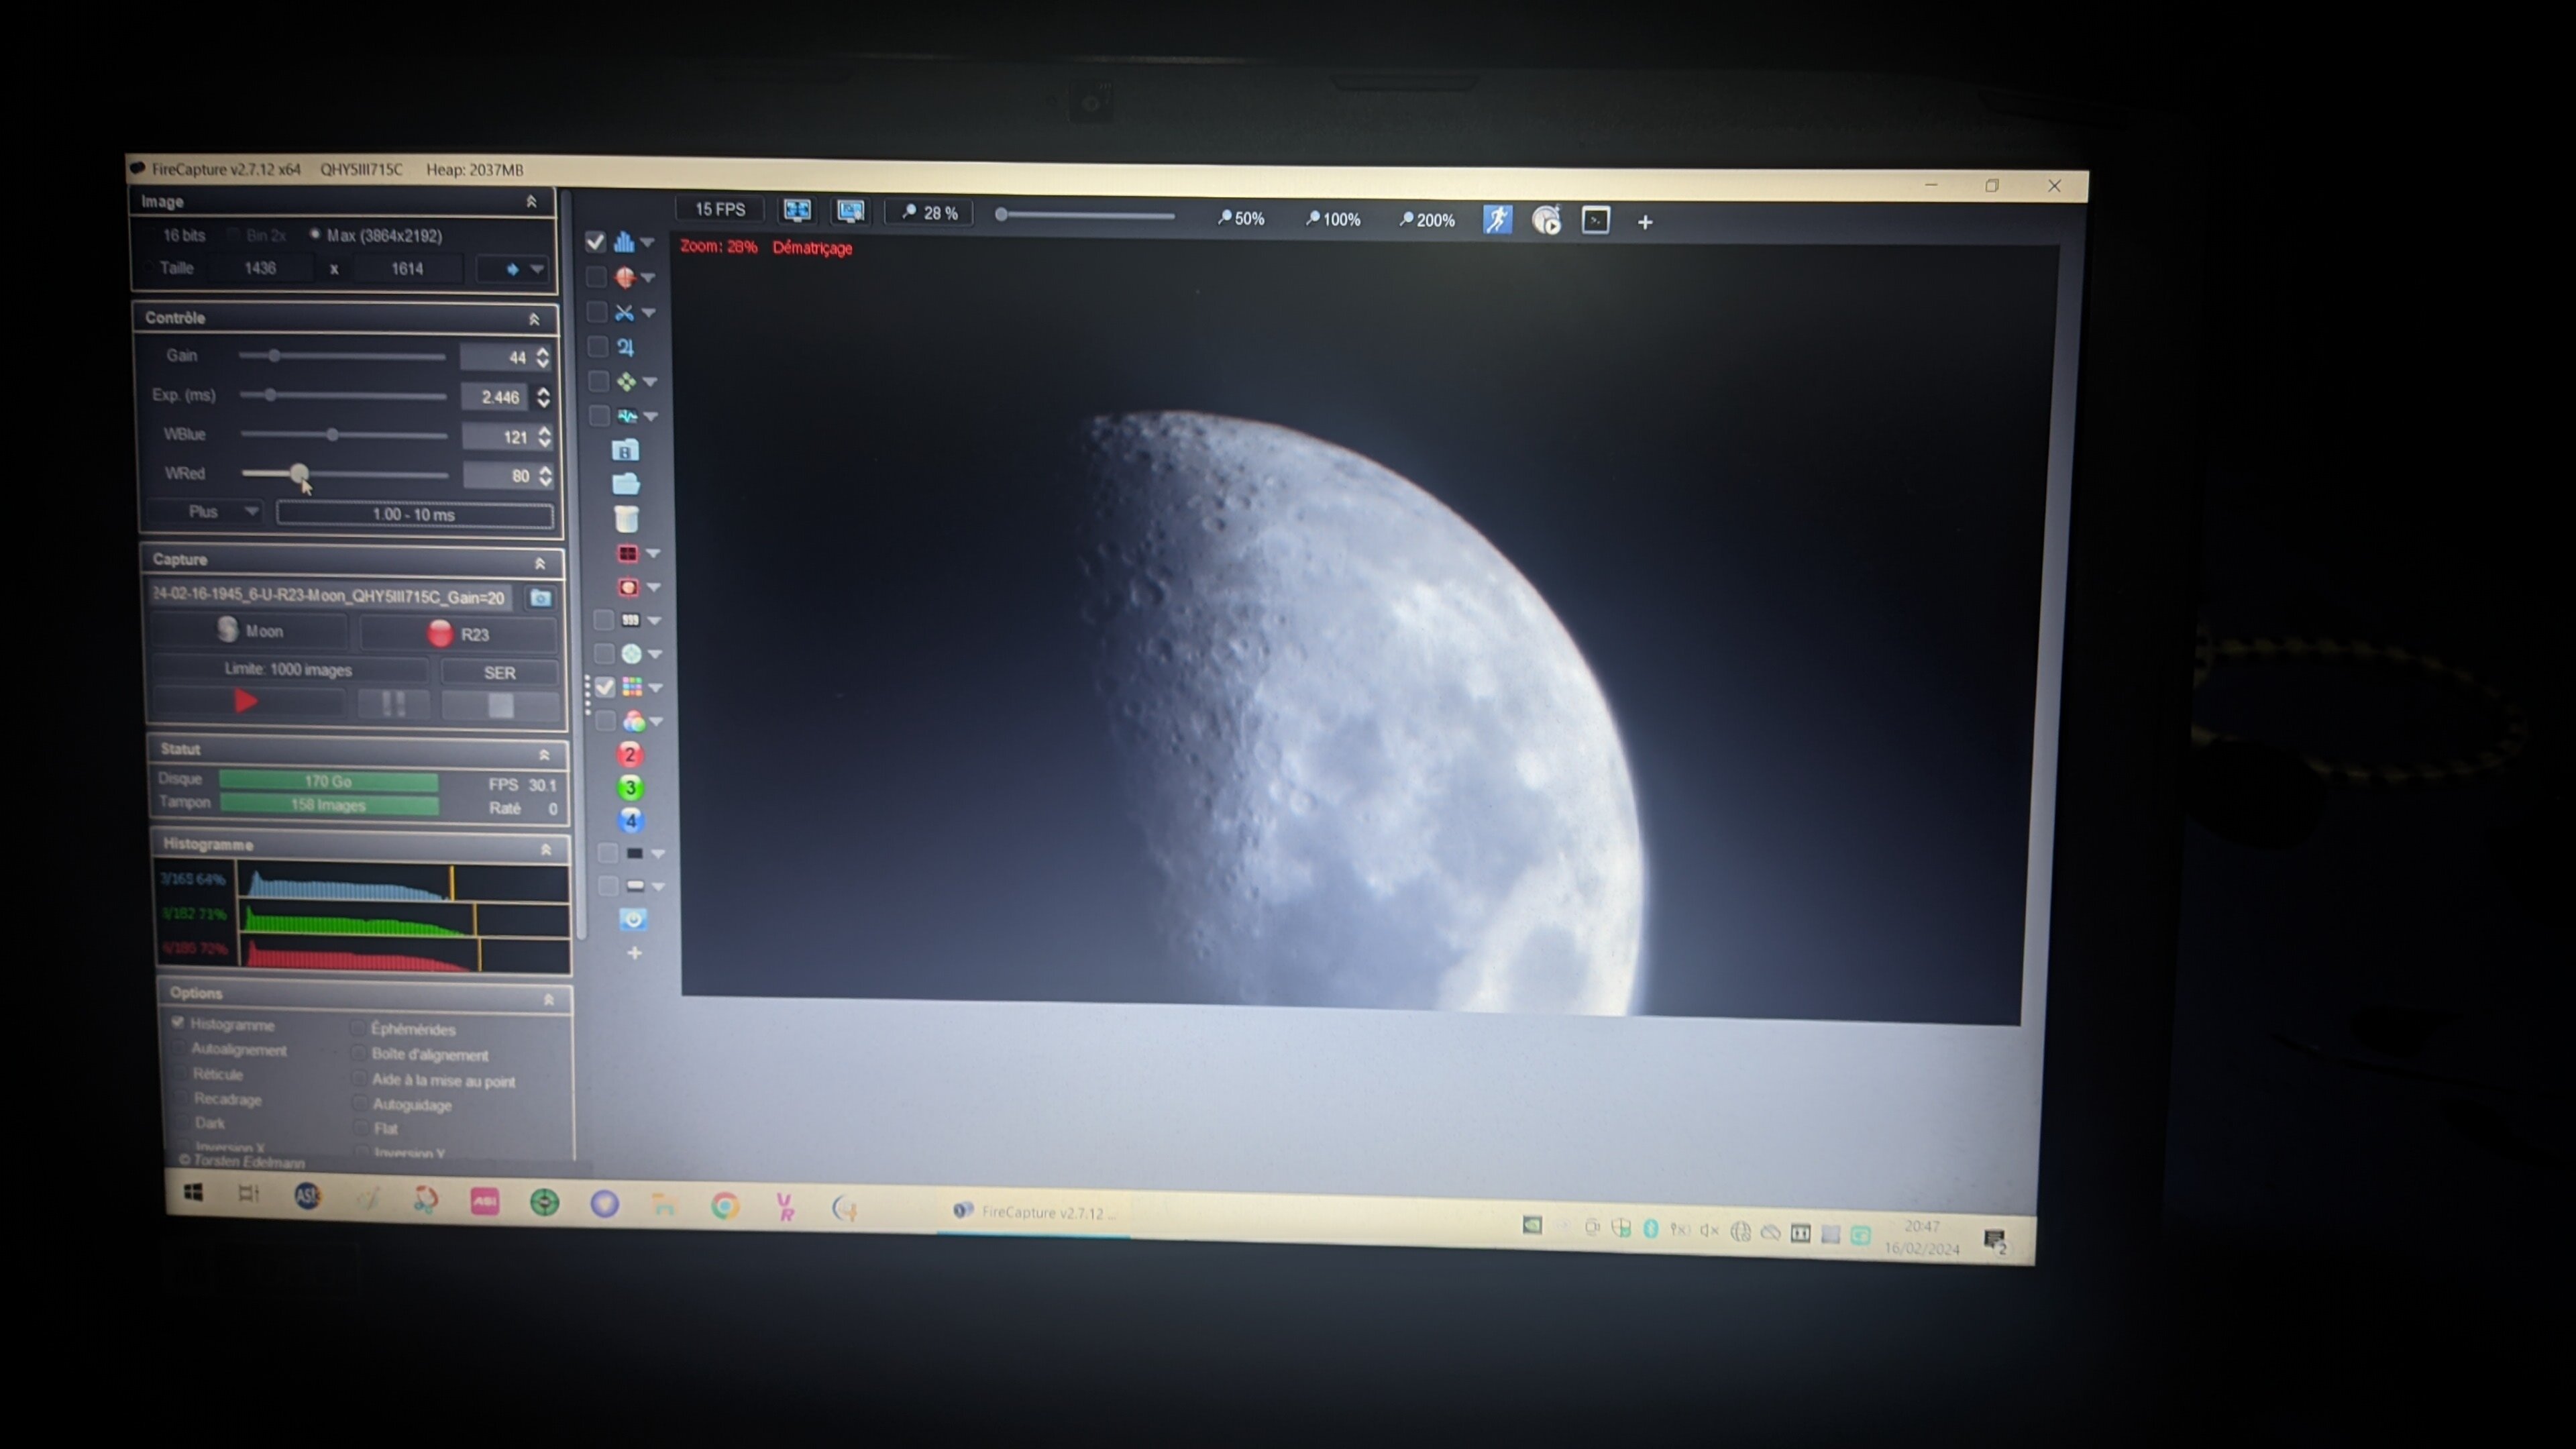This screenshot has height=1449, width=2576.
Task: Click the Gain slider handle
Action: [274, 356]
